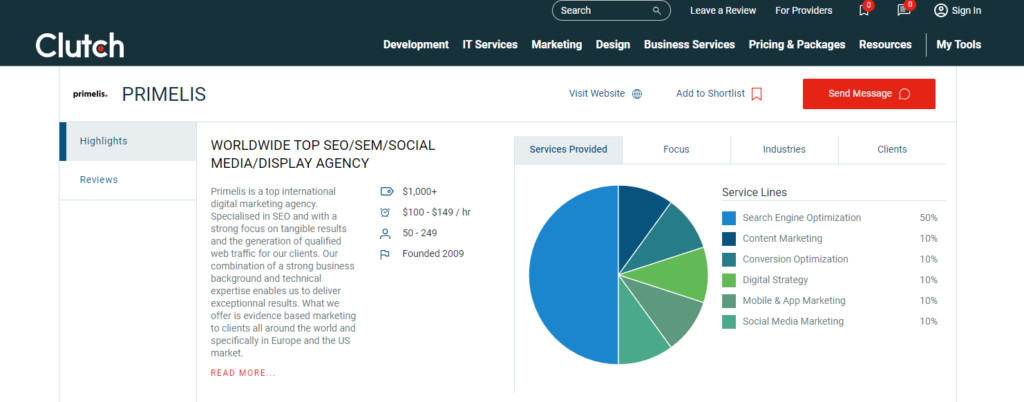Click the flag icon by Founded 2009
This screenshot has height=402, width=1024.
point(385,254)
